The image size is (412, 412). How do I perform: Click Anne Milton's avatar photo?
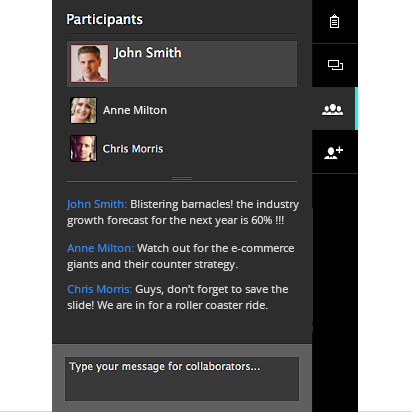[x=83, y=110]
